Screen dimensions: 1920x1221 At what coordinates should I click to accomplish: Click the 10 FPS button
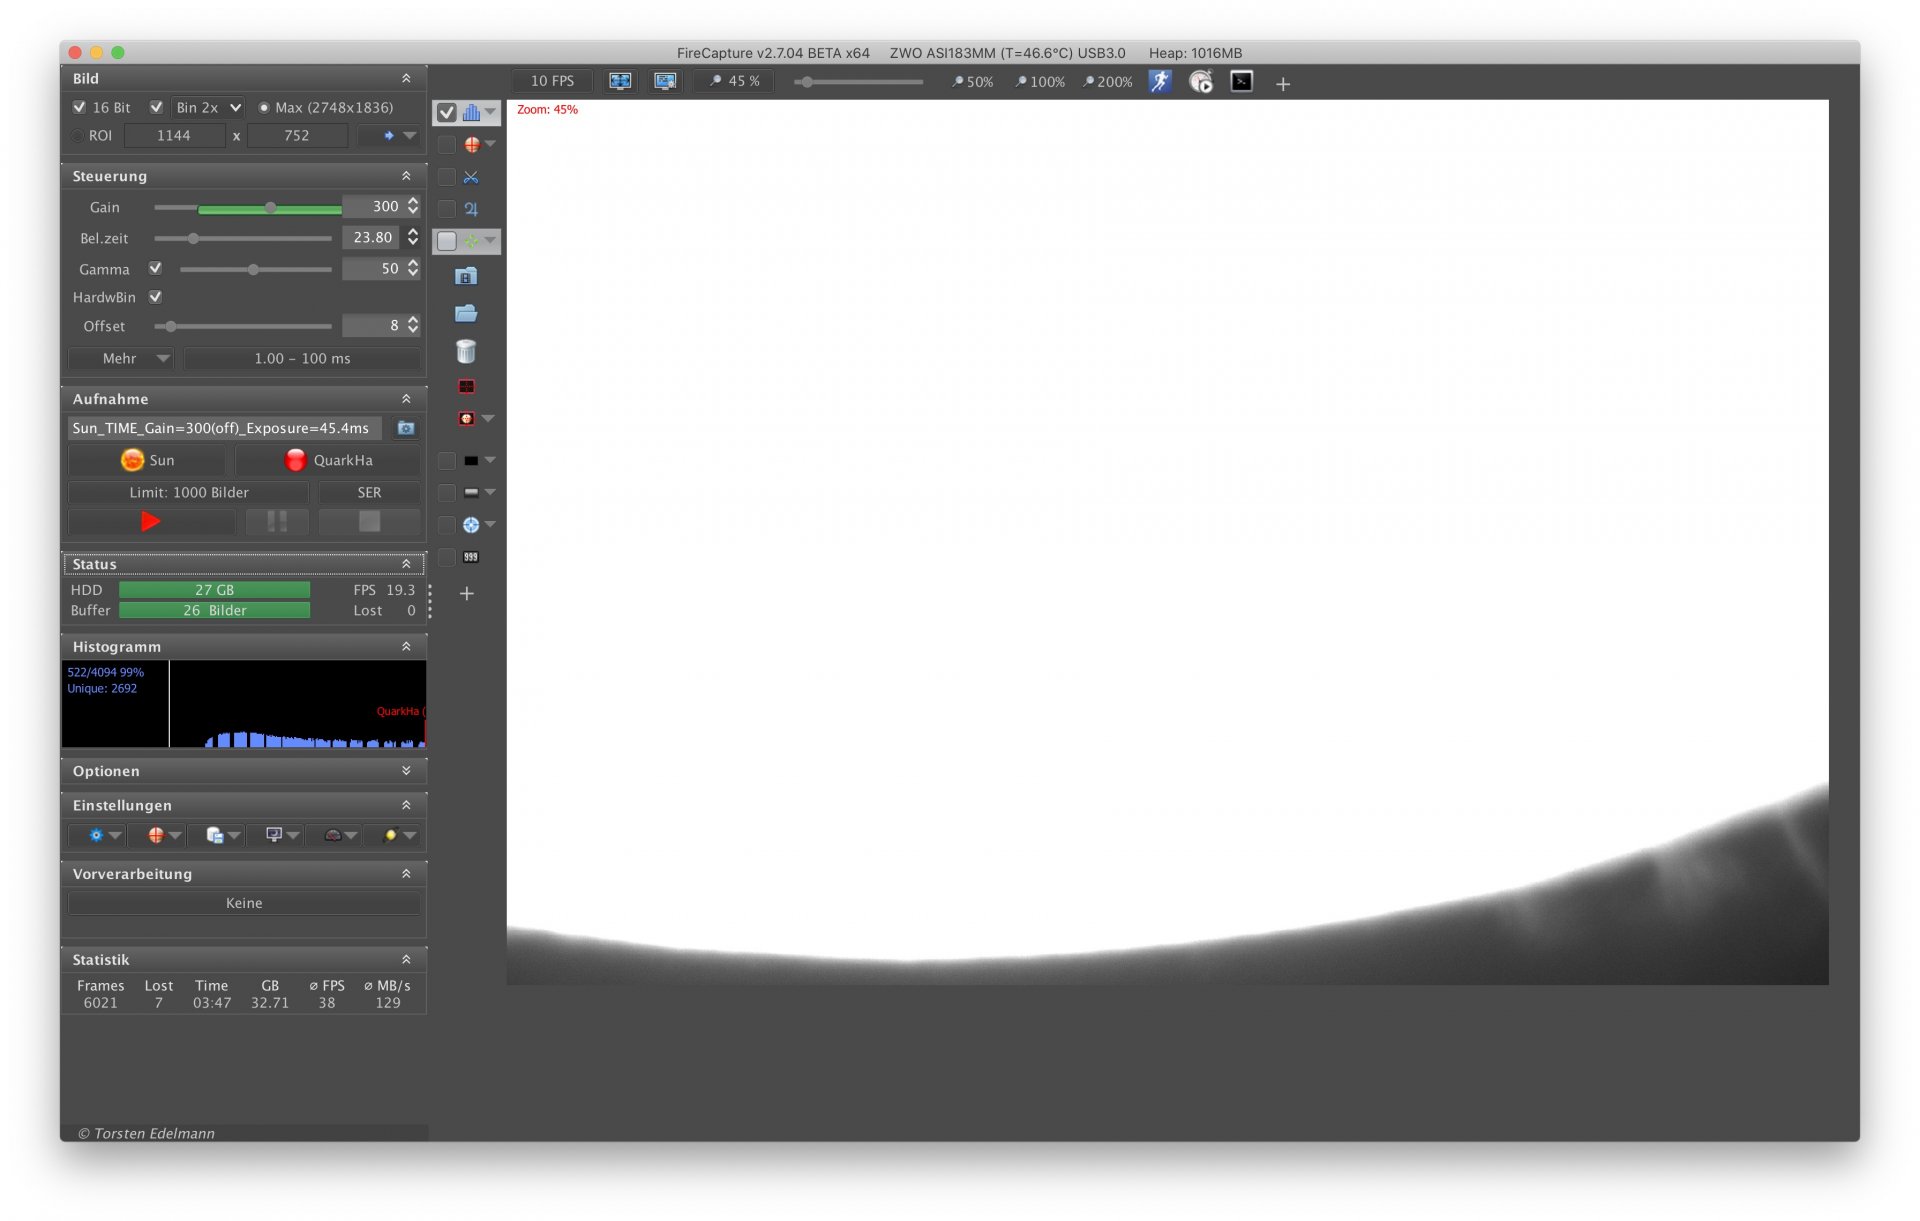552,81
